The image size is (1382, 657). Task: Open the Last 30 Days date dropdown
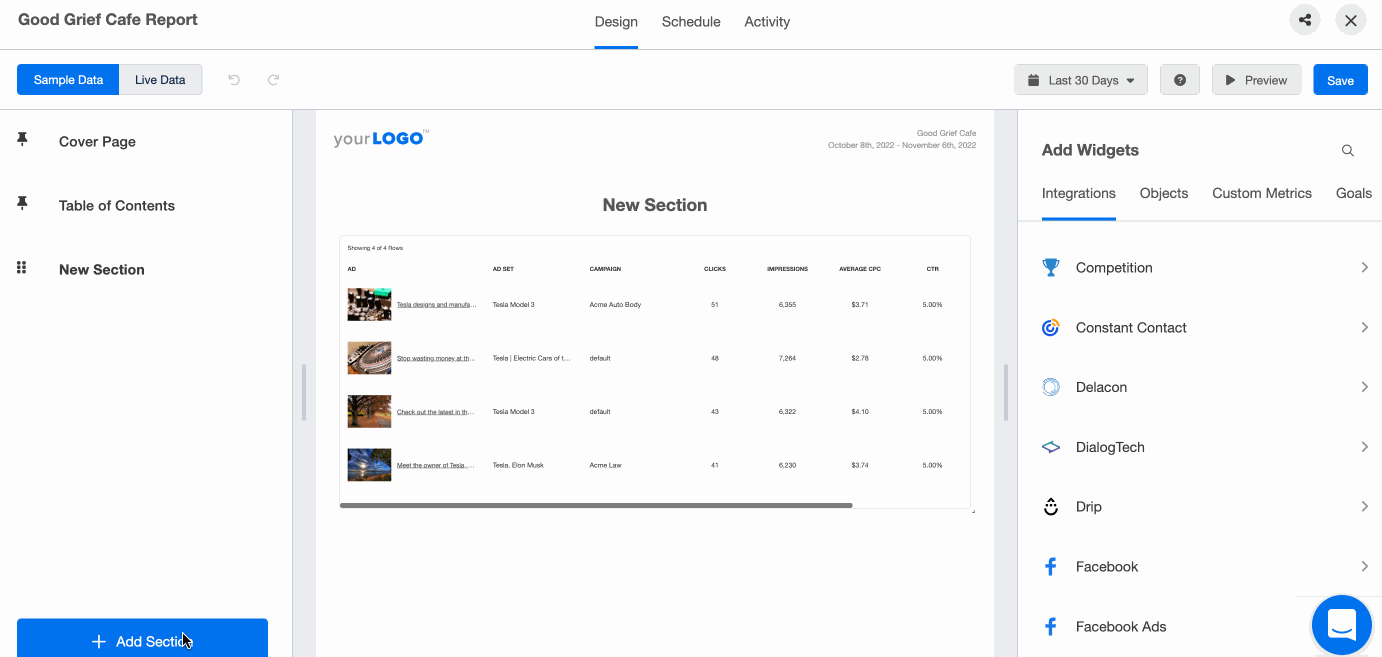point(1080,80)
